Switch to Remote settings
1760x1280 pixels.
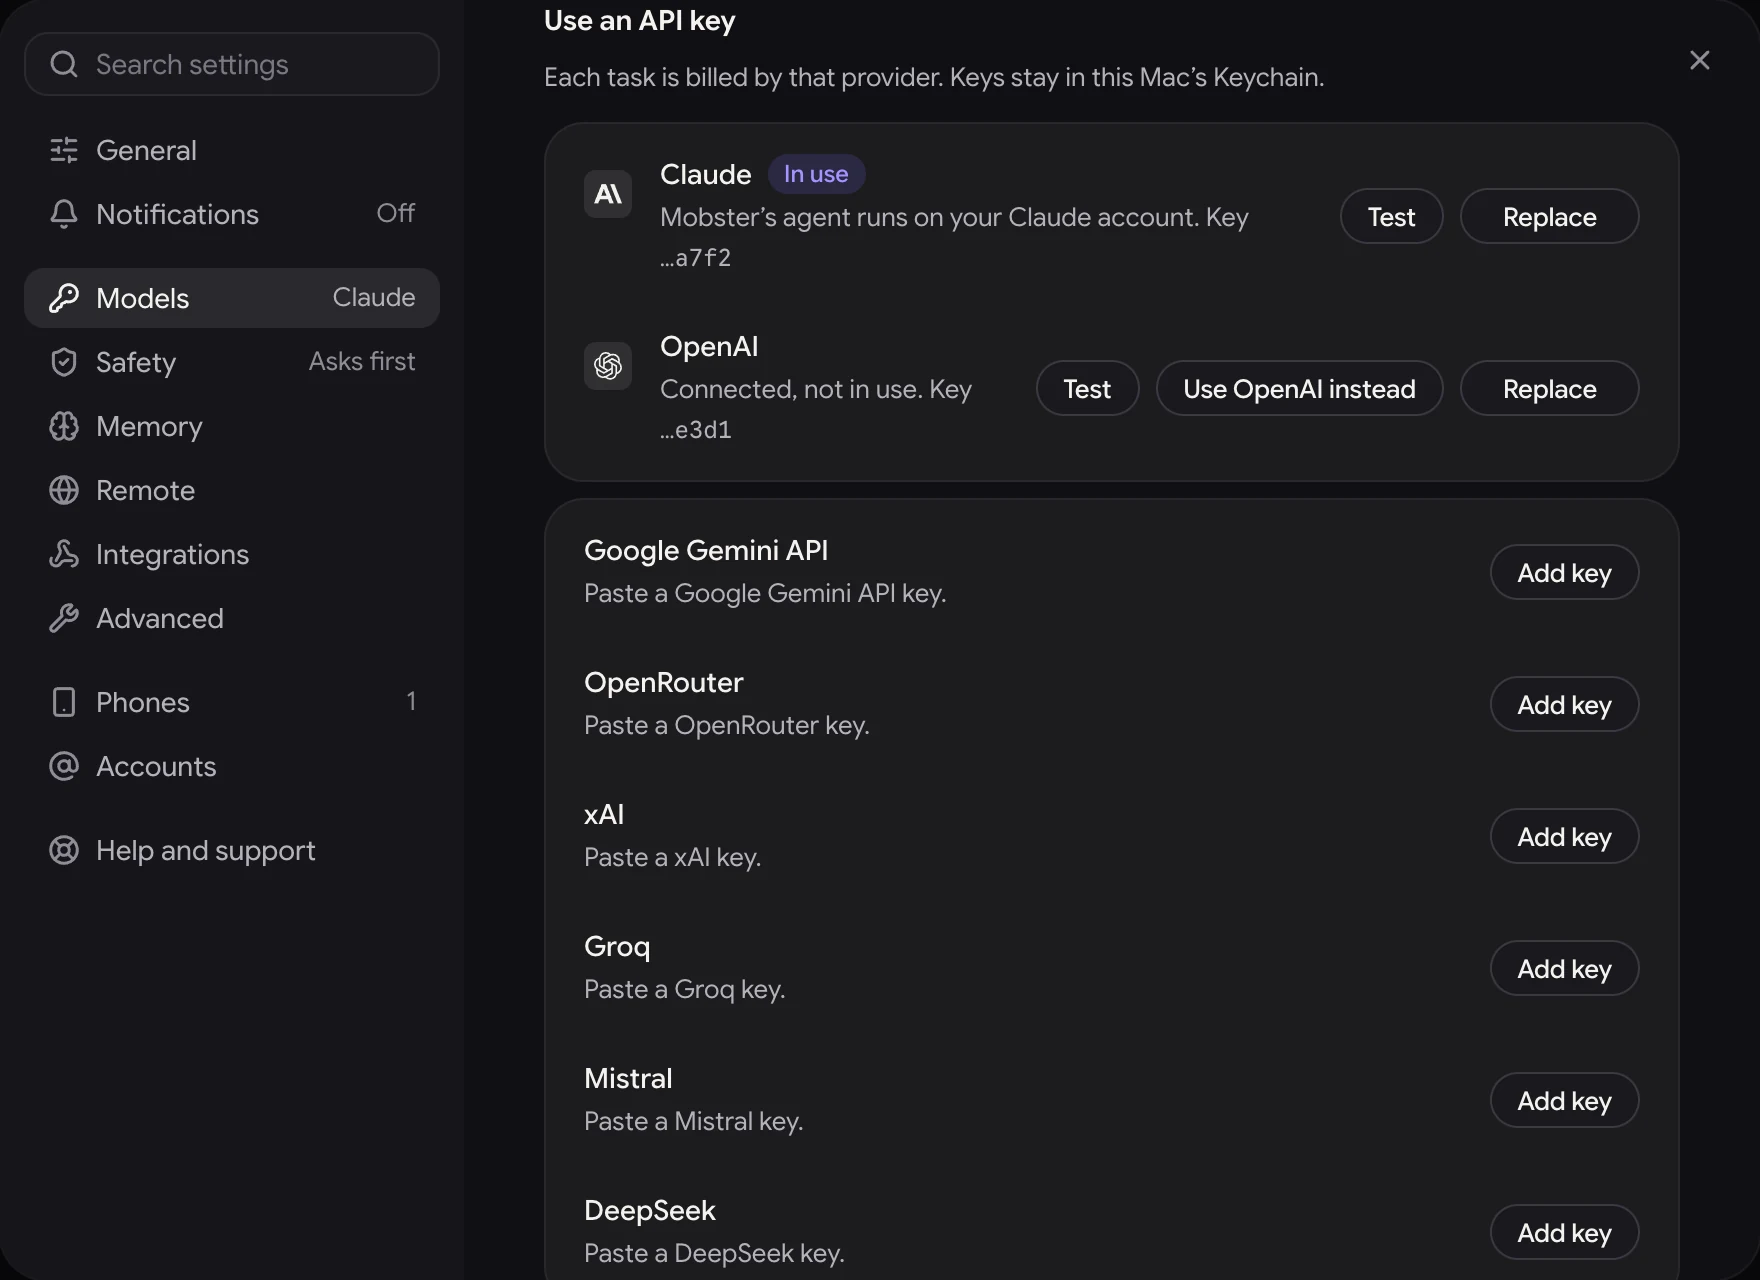pos(232,490)
